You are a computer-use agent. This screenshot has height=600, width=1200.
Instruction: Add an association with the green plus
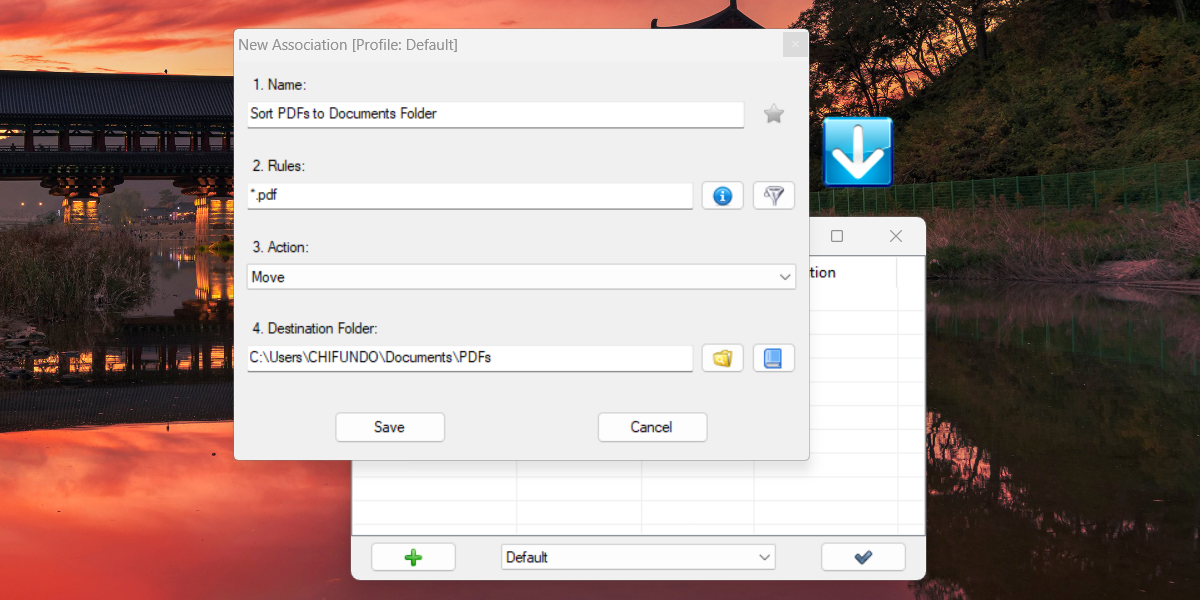[413, 557]
